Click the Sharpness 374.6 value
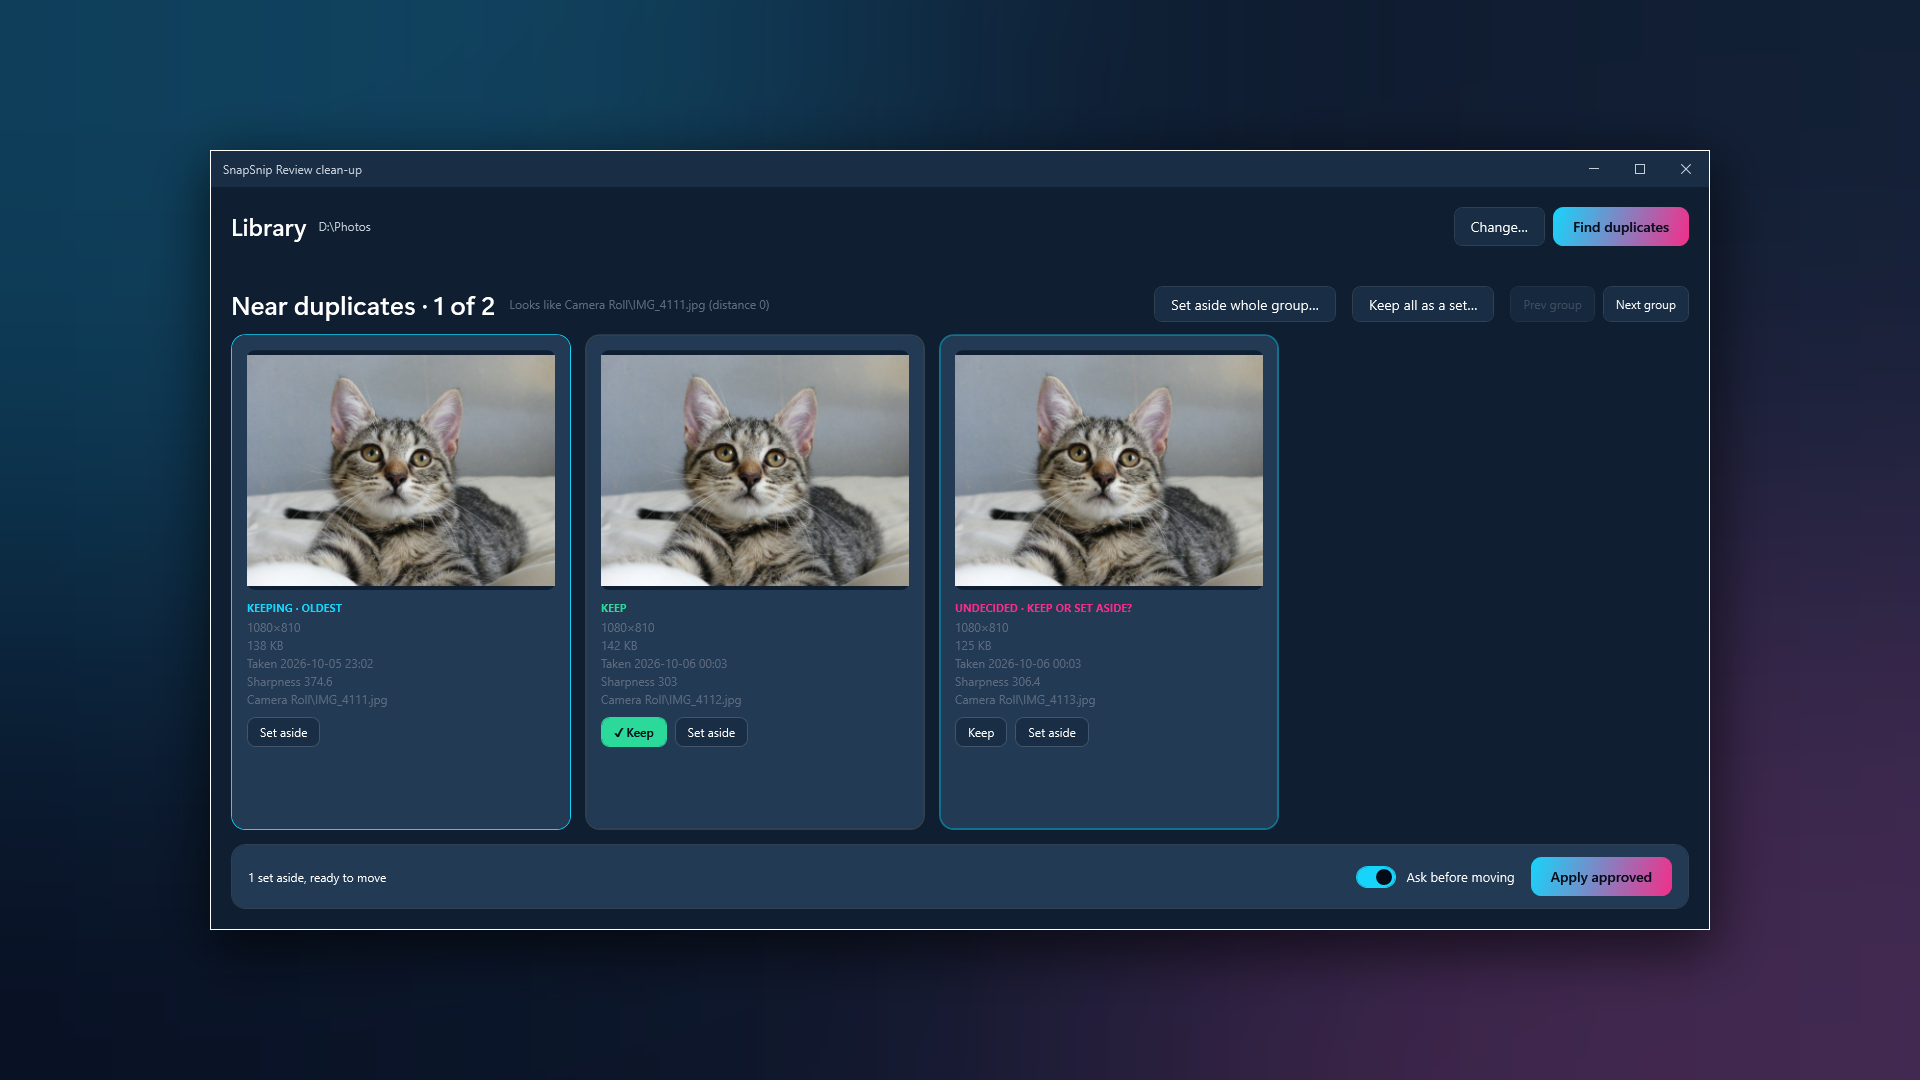Viewport: 1920px width, 1080px height. coord(289,682)
